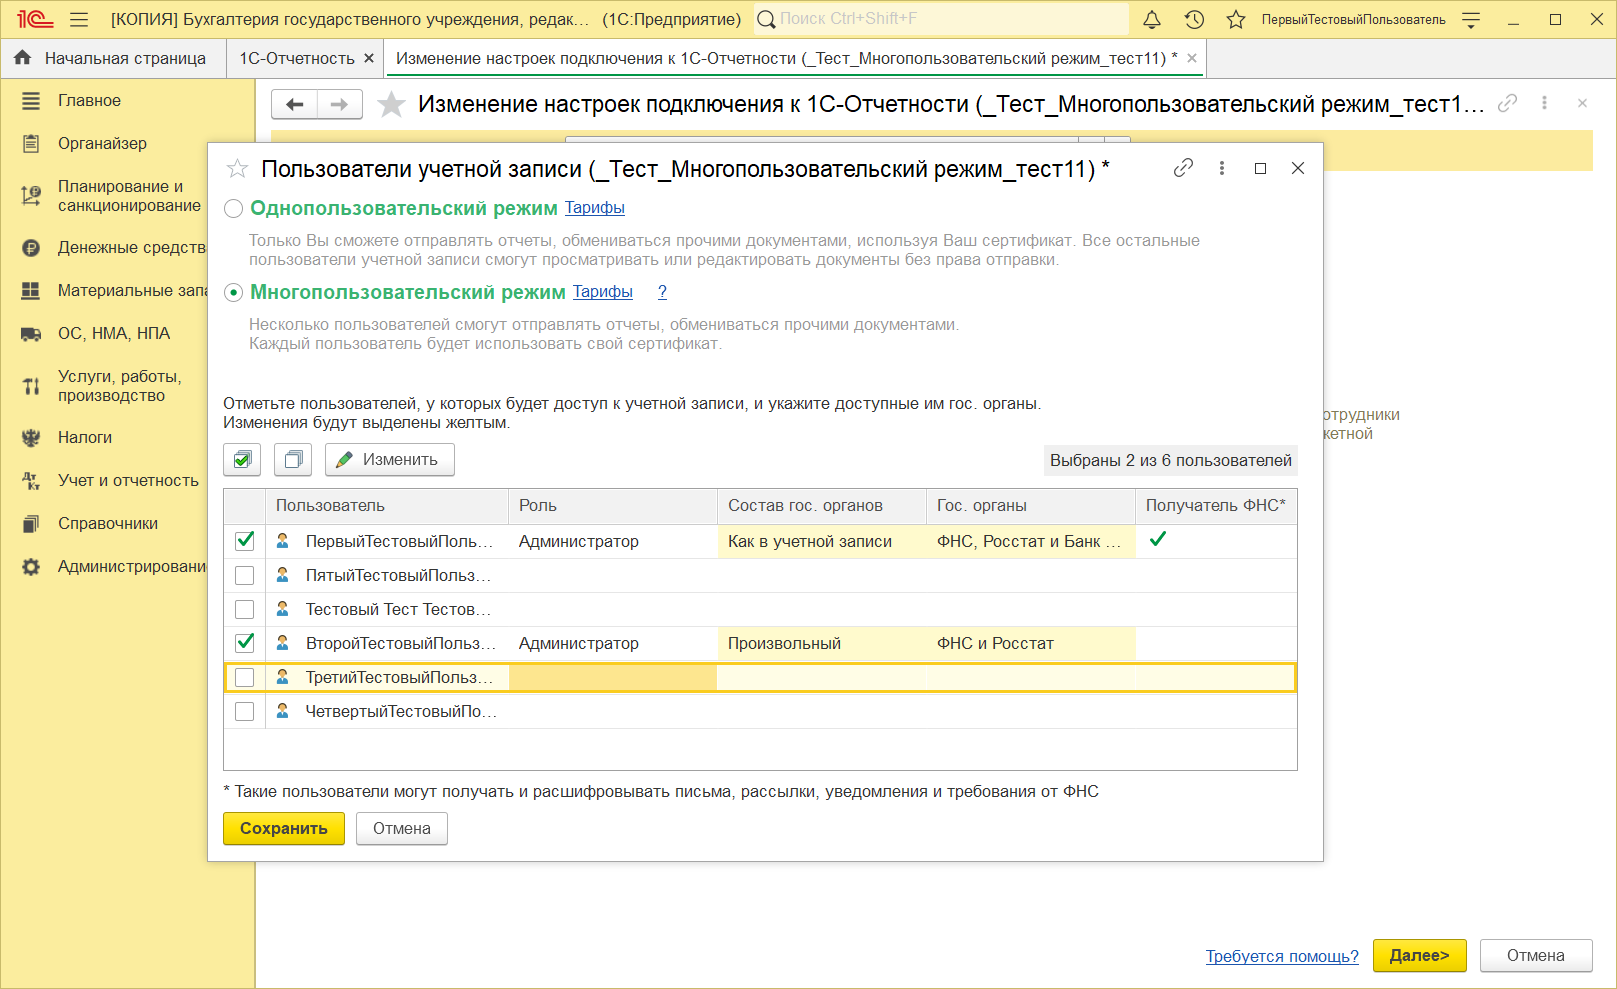Open Требуется помощь? link
1617x989 pixels.
(1282, 956)
